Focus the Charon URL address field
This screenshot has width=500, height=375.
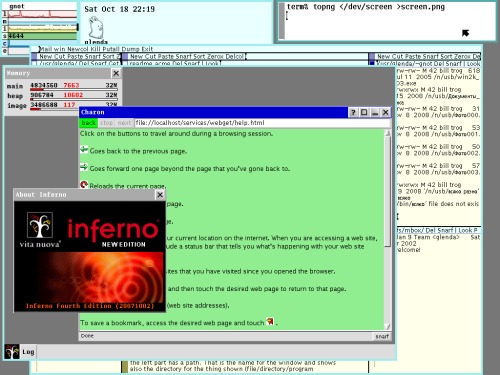262,123
